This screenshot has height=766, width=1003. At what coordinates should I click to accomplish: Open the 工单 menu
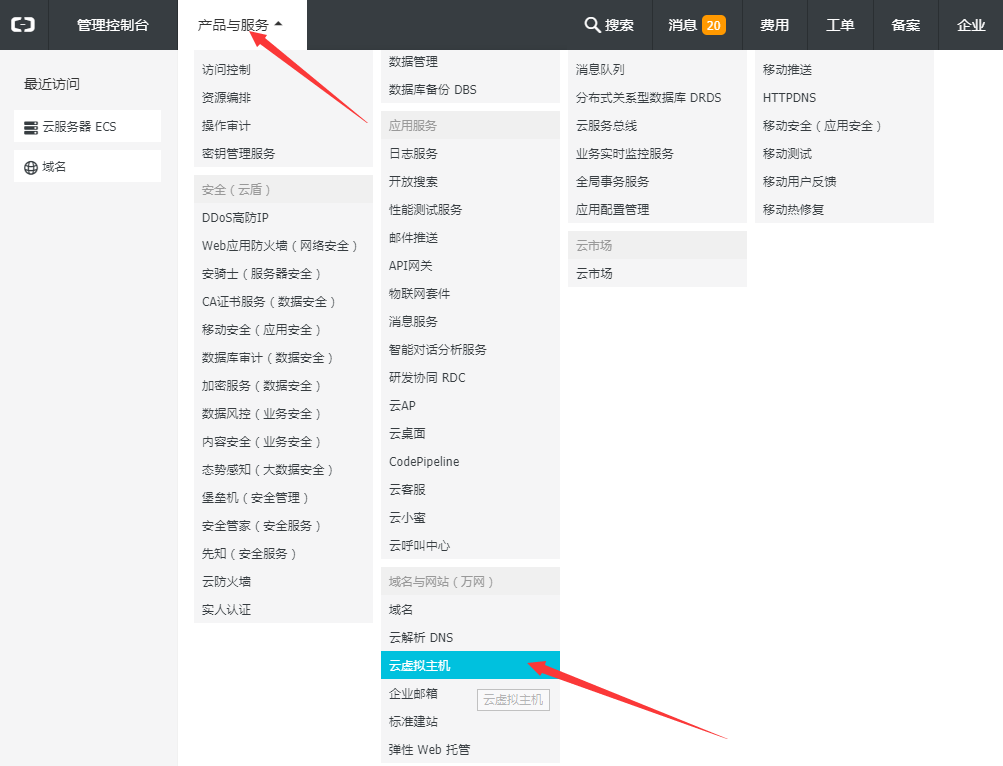[x=840, y=25]
